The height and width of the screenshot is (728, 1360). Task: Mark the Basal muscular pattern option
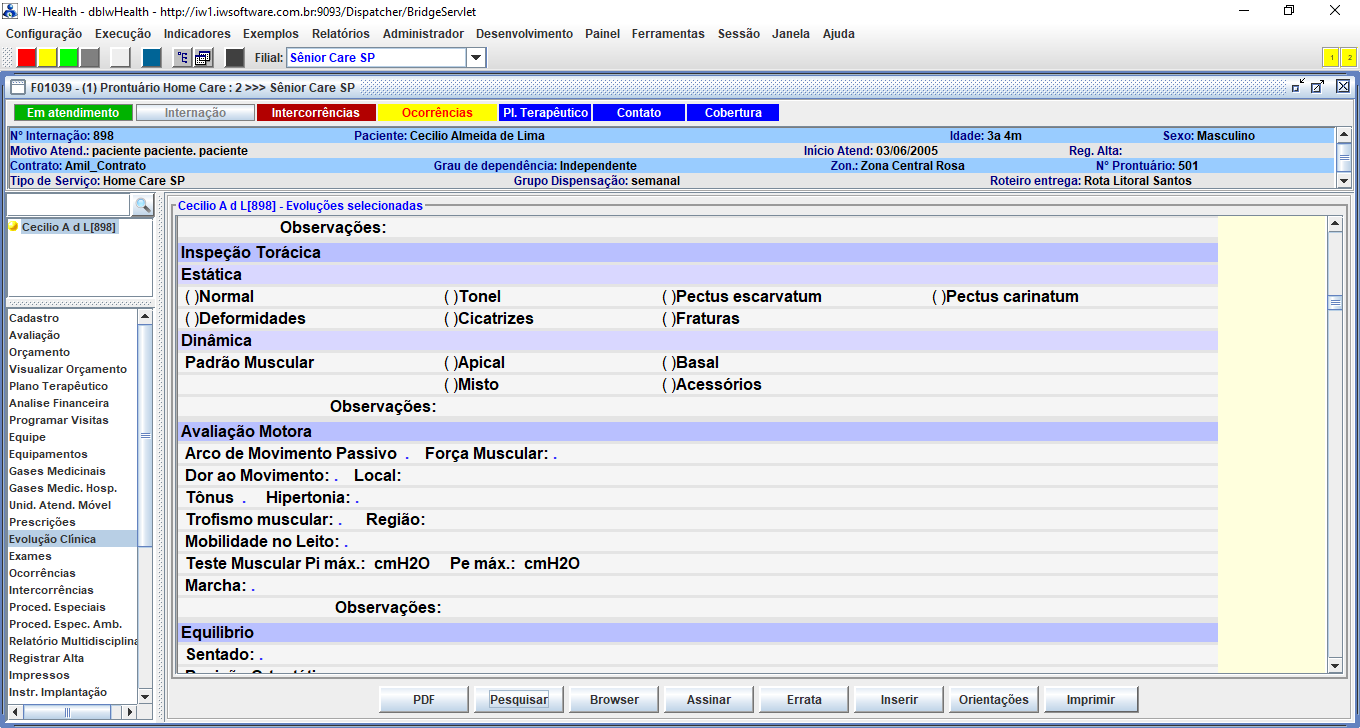point(669,363)
